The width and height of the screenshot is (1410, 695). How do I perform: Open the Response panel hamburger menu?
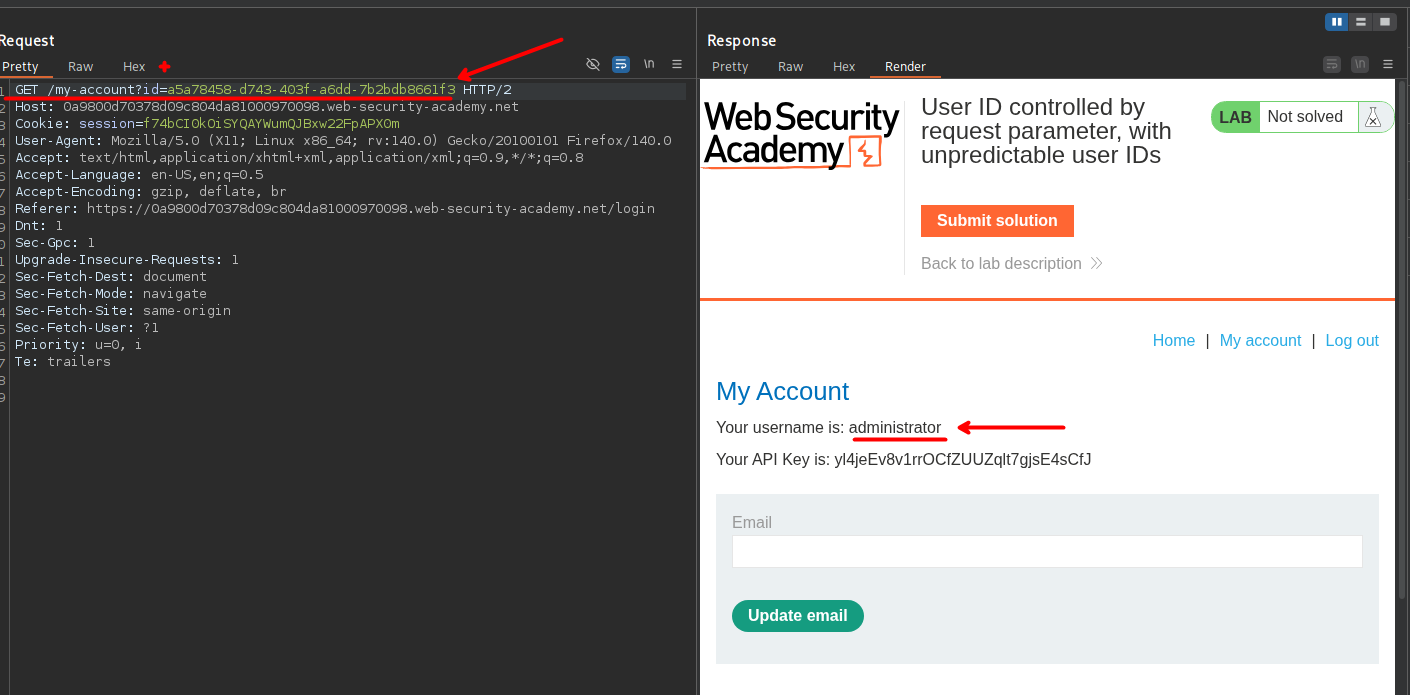point(1388,65)
